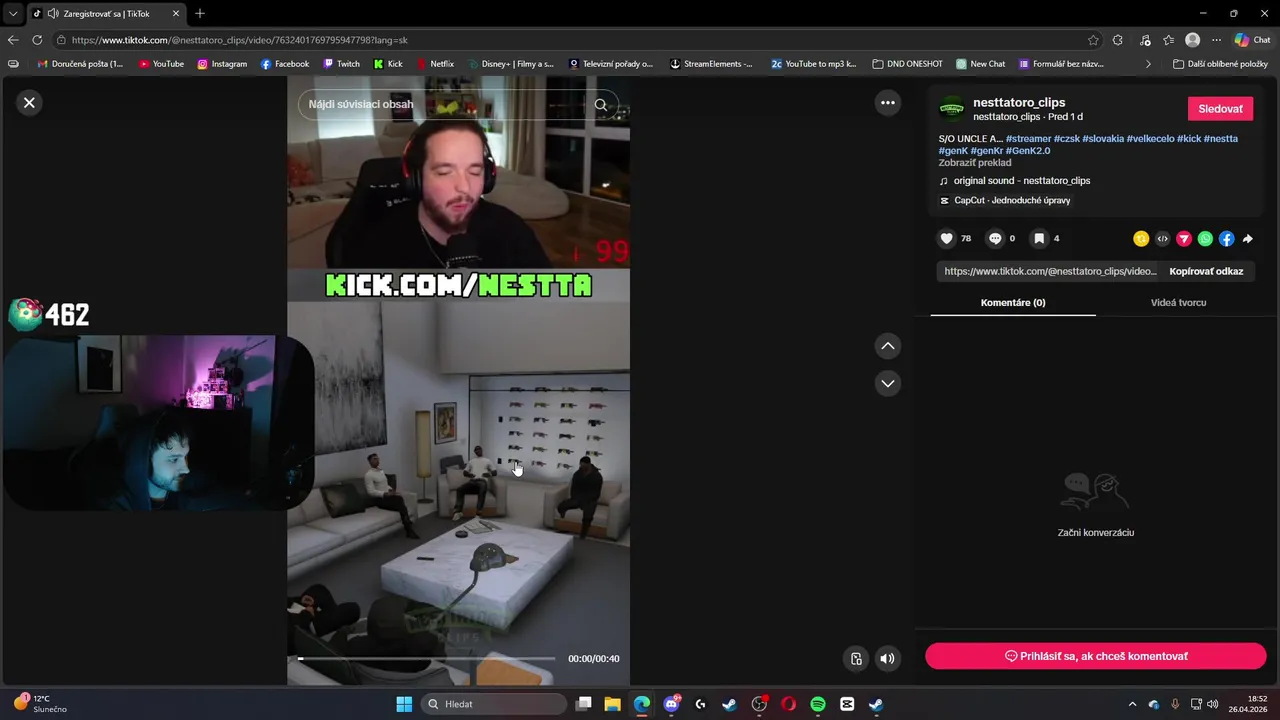Switch to the Videá tvorcu tab
This screenshot has height=720, width=1280.
coord(1178,302)
